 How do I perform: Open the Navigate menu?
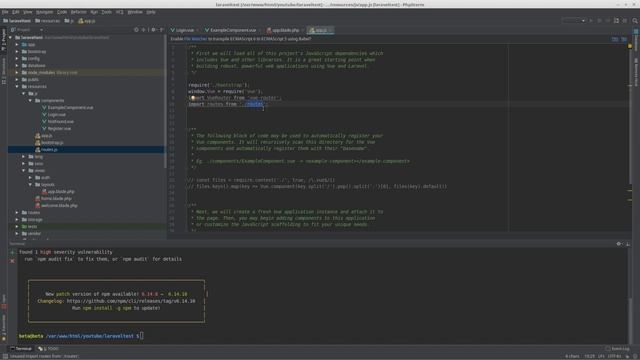pos(44,12)
